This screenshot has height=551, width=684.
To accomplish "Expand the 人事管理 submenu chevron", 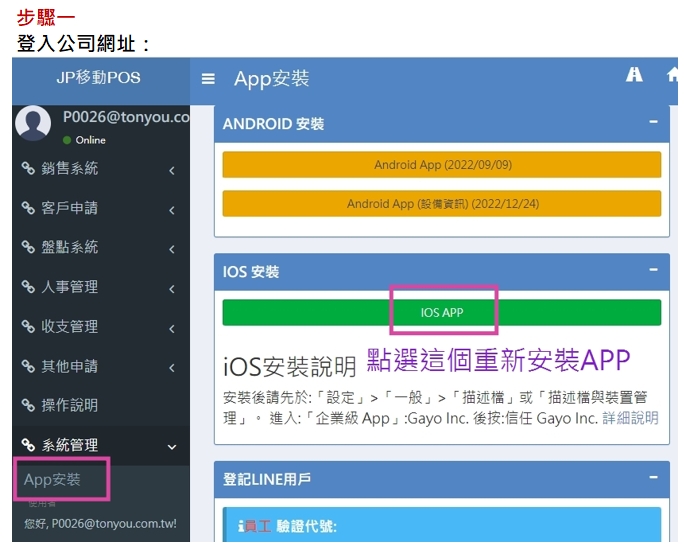I will pos(172,289).
